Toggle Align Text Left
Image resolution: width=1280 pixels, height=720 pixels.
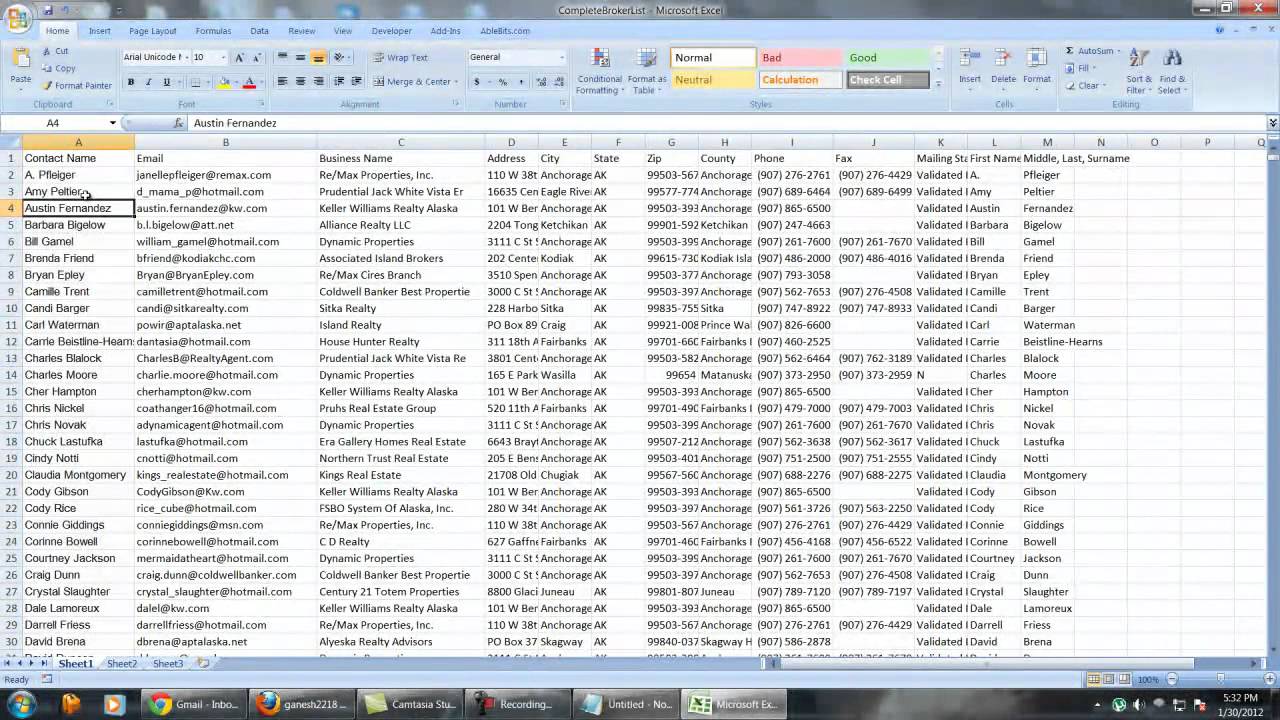pos(282,82)
